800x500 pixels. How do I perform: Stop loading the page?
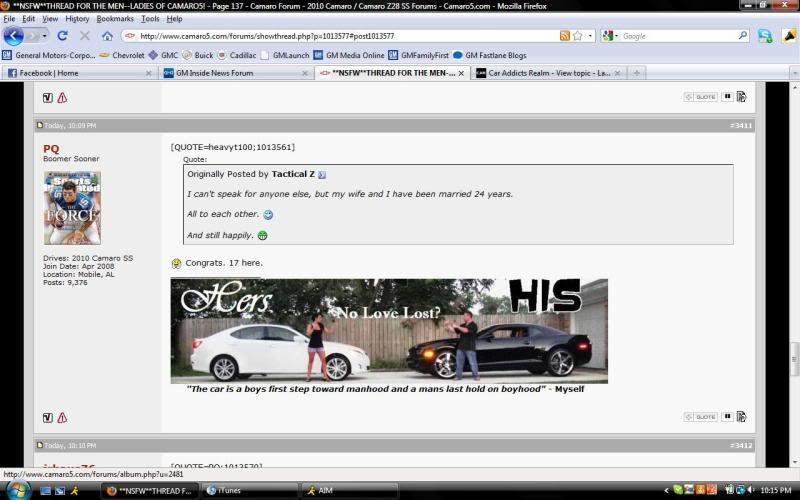click(84, 36)
